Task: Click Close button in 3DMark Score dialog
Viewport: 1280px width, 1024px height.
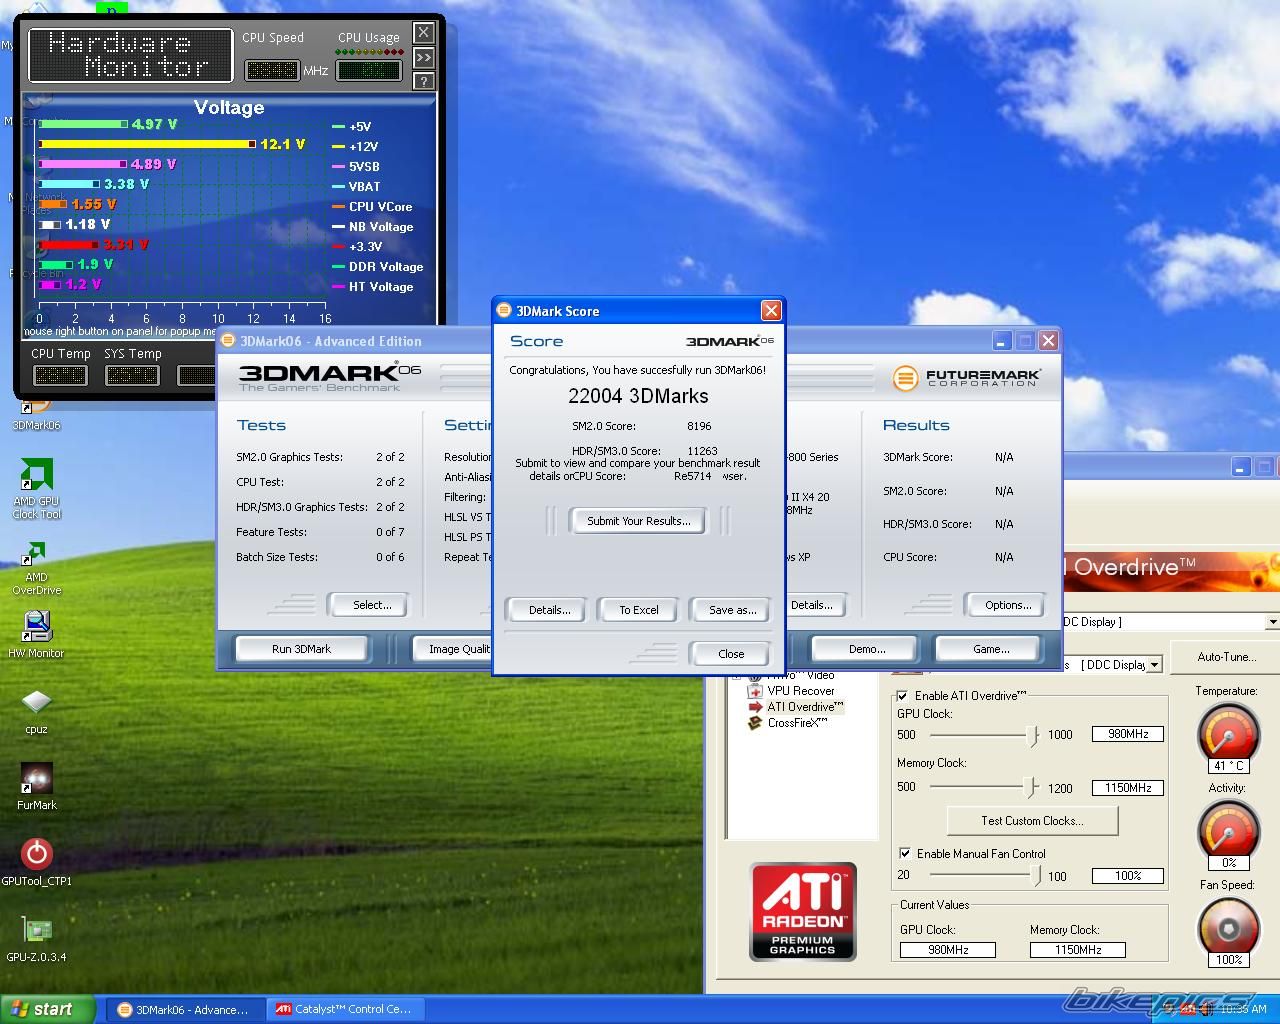Action: (x=731, y=654)
